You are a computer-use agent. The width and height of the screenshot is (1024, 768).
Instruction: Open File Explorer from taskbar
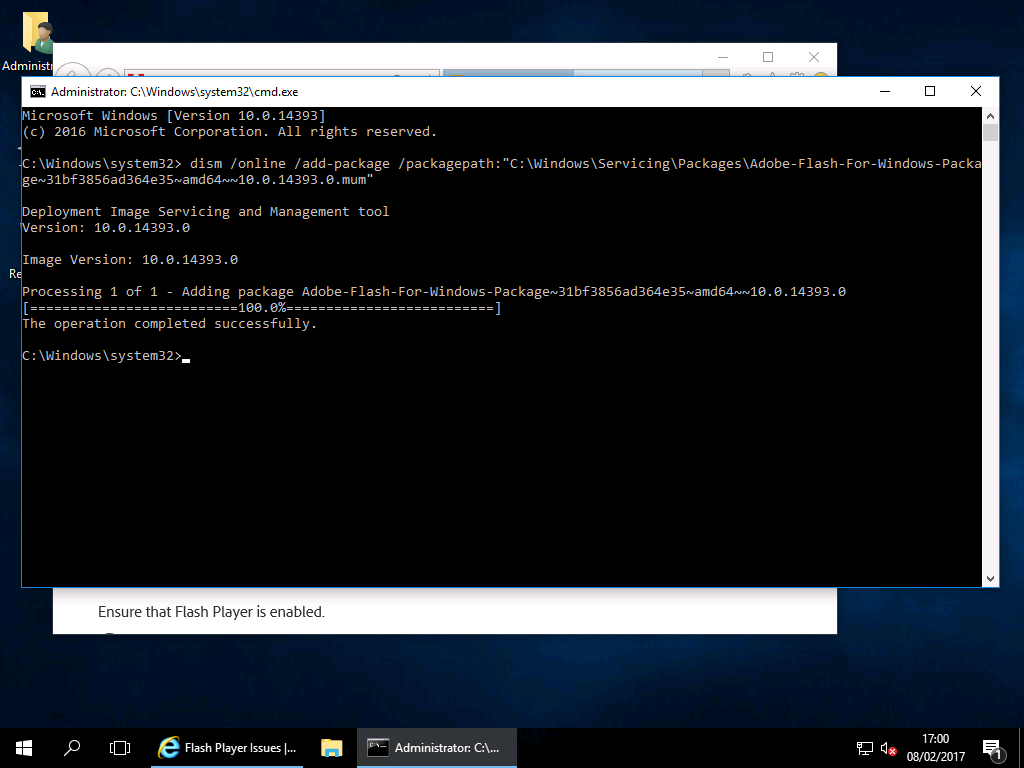click(x=332, y=748)
